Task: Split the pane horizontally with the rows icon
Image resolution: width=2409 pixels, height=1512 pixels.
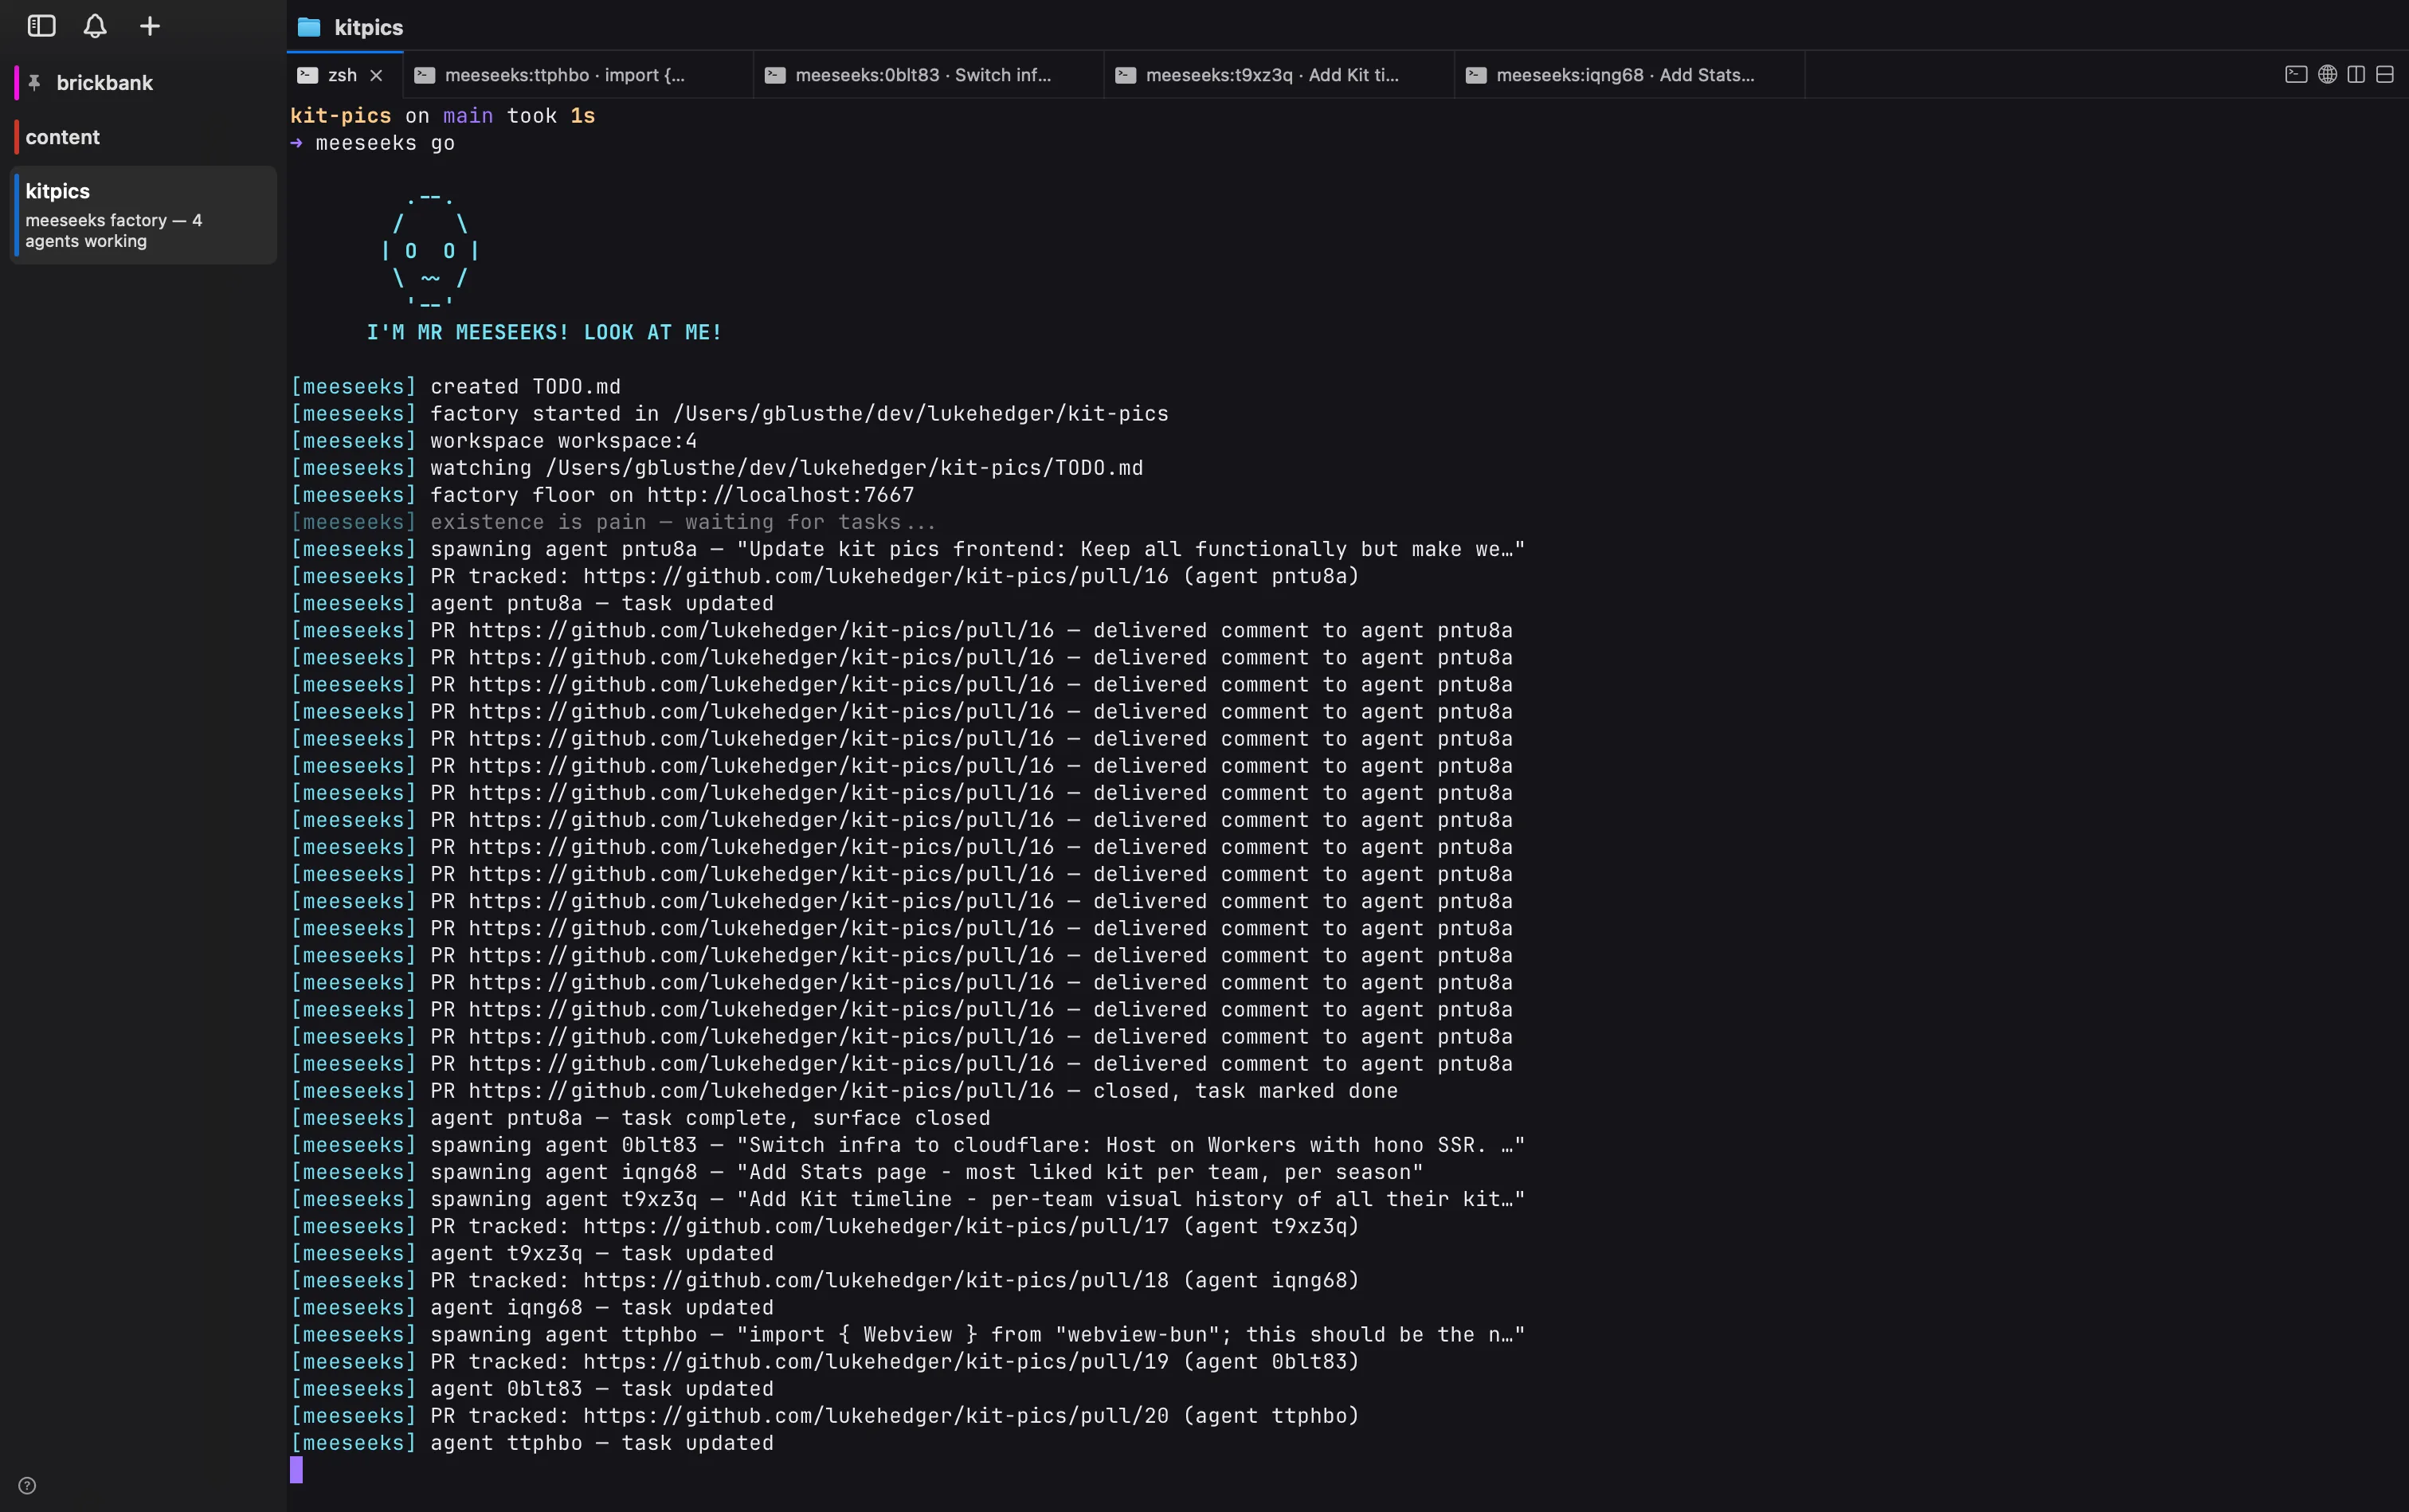Action: pyautogui.click(x=2385, y=75)
